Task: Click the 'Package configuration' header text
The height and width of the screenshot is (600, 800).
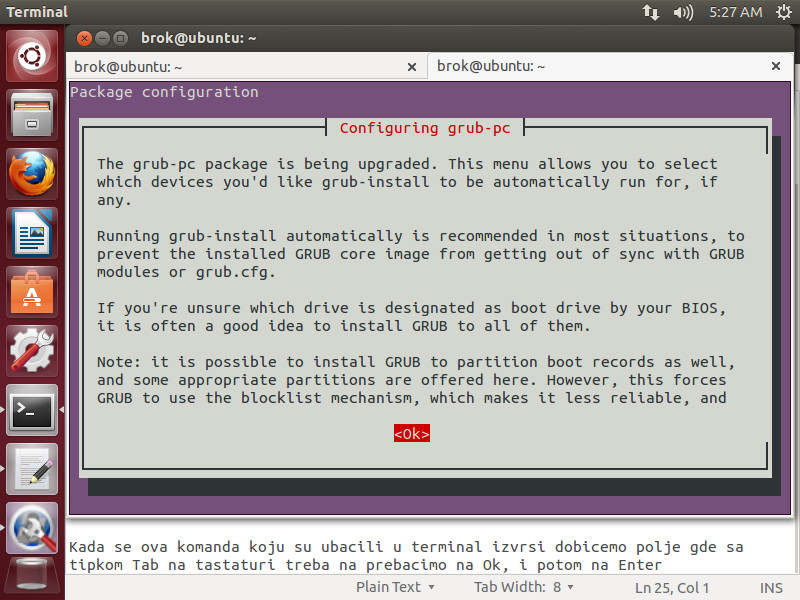Action: [164, 92]
